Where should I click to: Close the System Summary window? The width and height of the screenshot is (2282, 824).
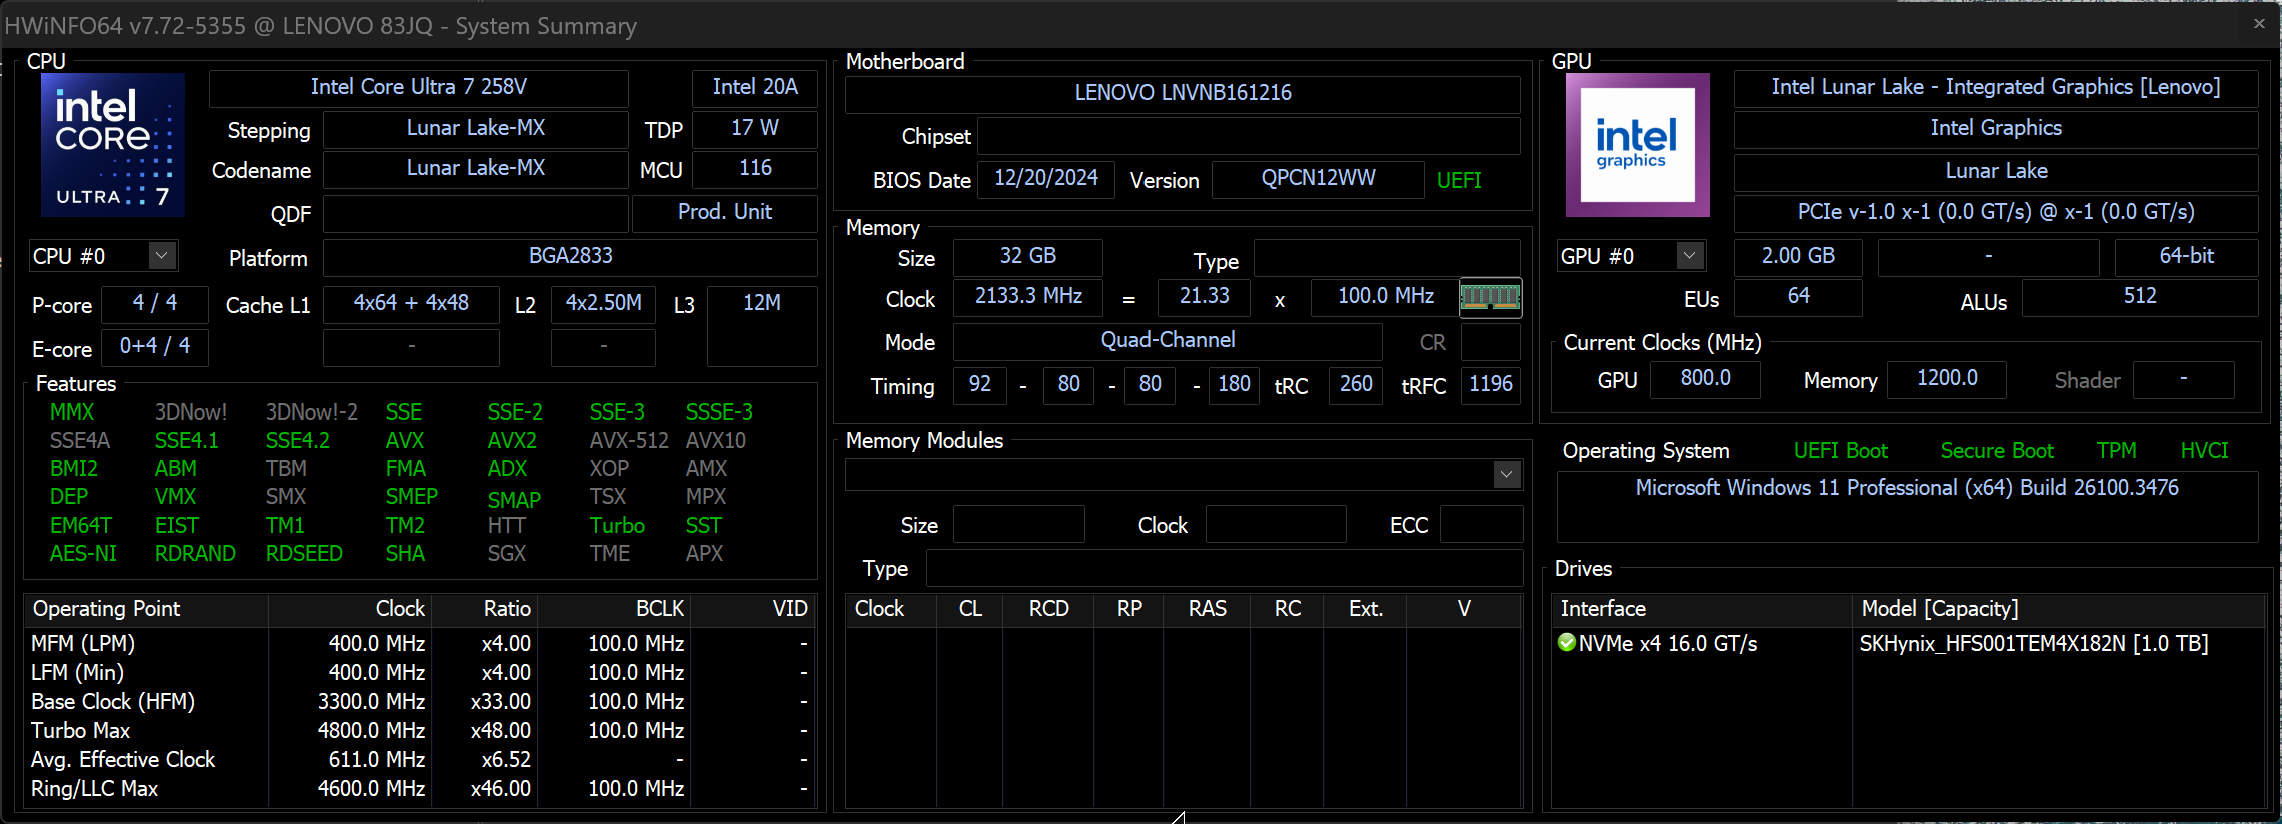(x=2259, y=23)
